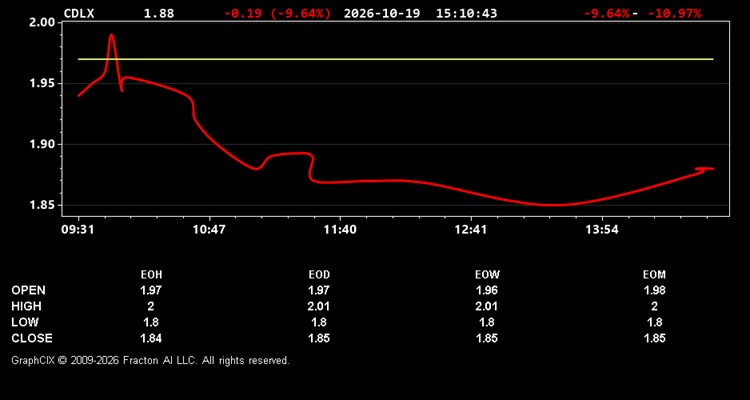Click the EOM CLOSE value 1.85
Viewport: 750px width, 400px height.
(x=654, y=338)
